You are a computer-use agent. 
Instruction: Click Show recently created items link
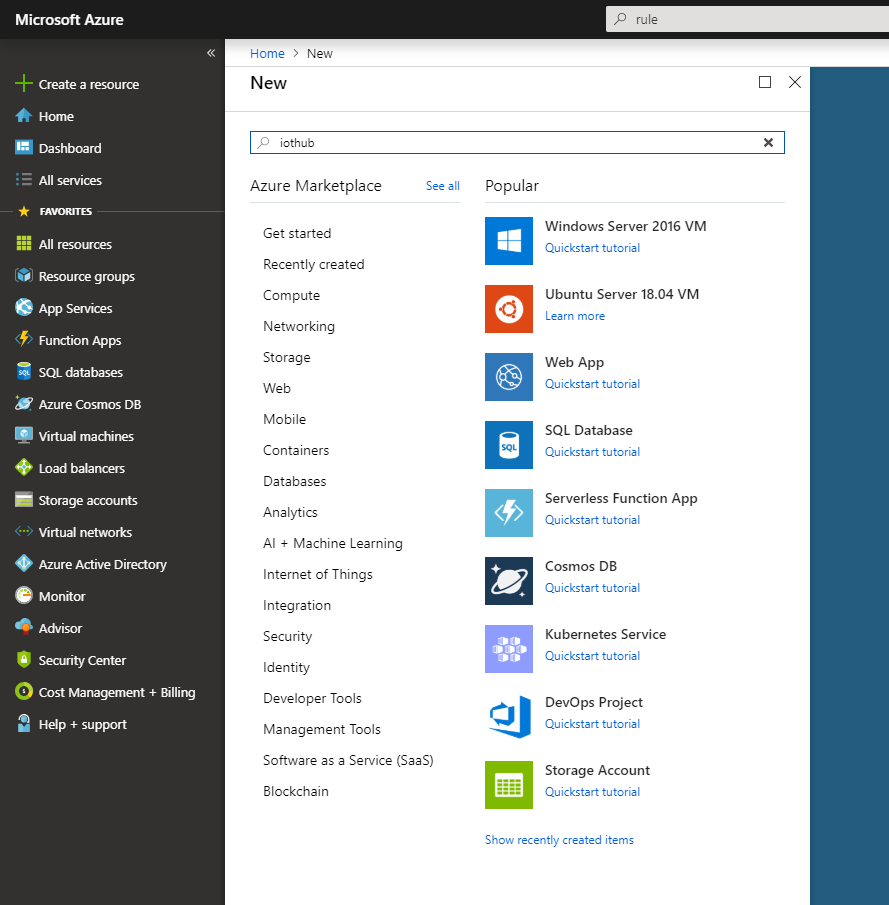[x=559, y=840]
